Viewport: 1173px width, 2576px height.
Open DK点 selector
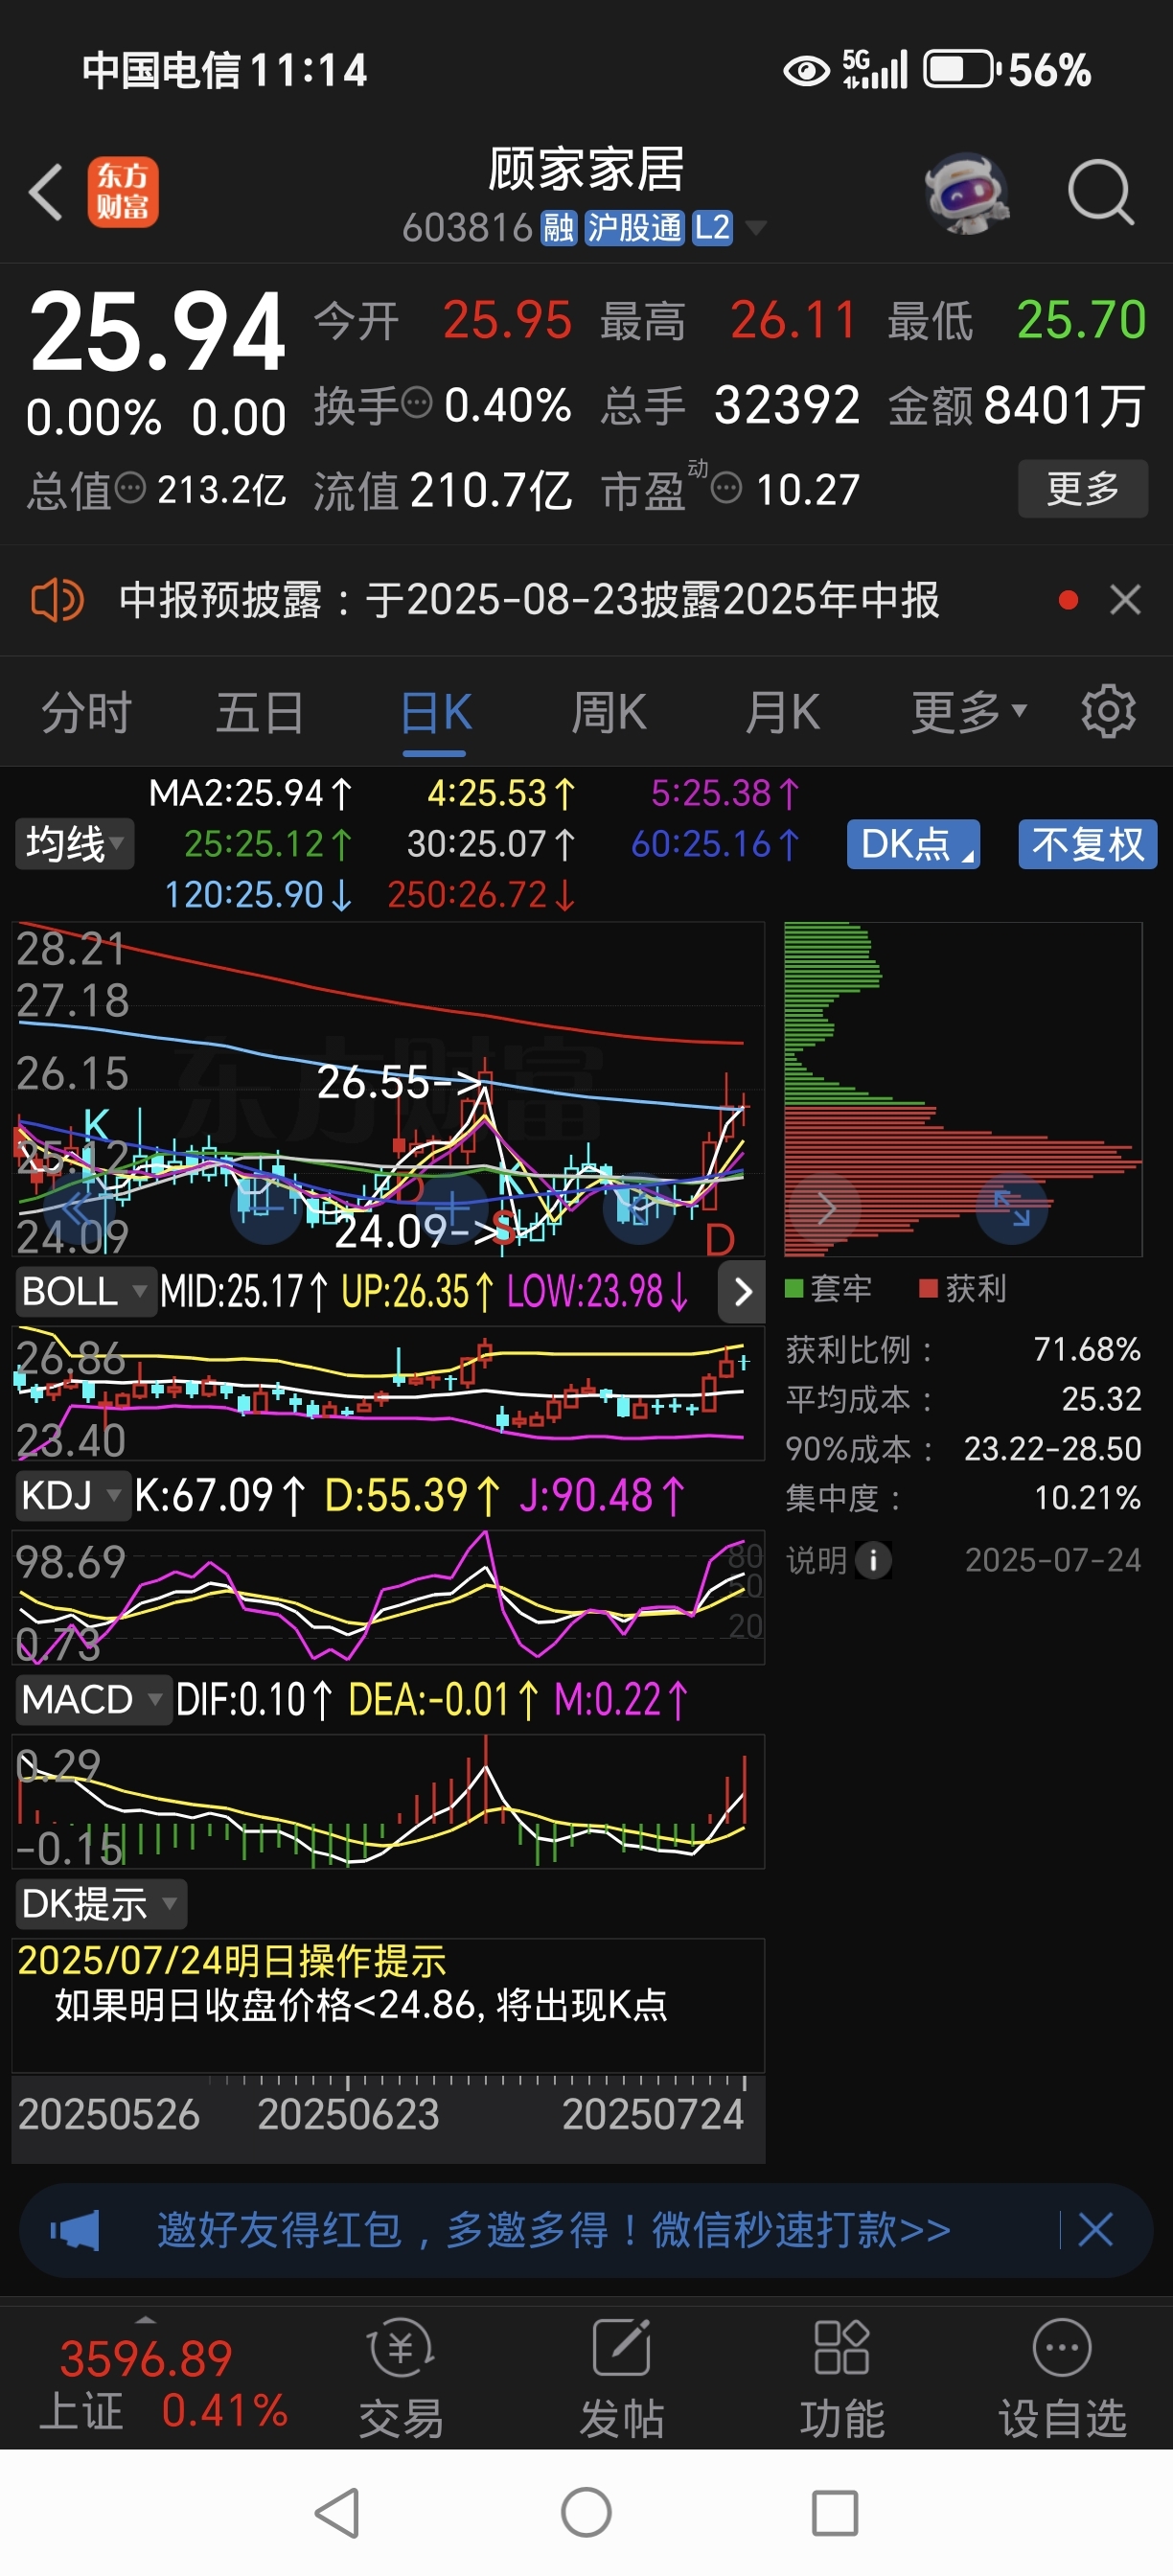913,844
